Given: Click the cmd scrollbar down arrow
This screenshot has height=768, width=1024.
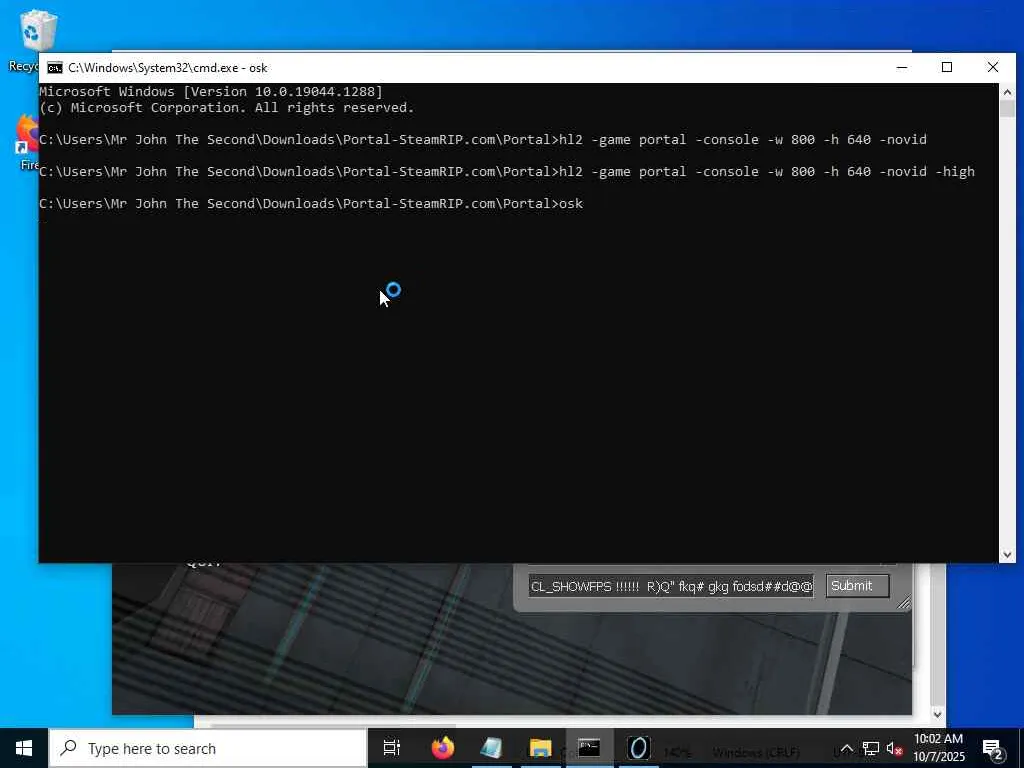Looking at the screenshot, I should 1007,555.
